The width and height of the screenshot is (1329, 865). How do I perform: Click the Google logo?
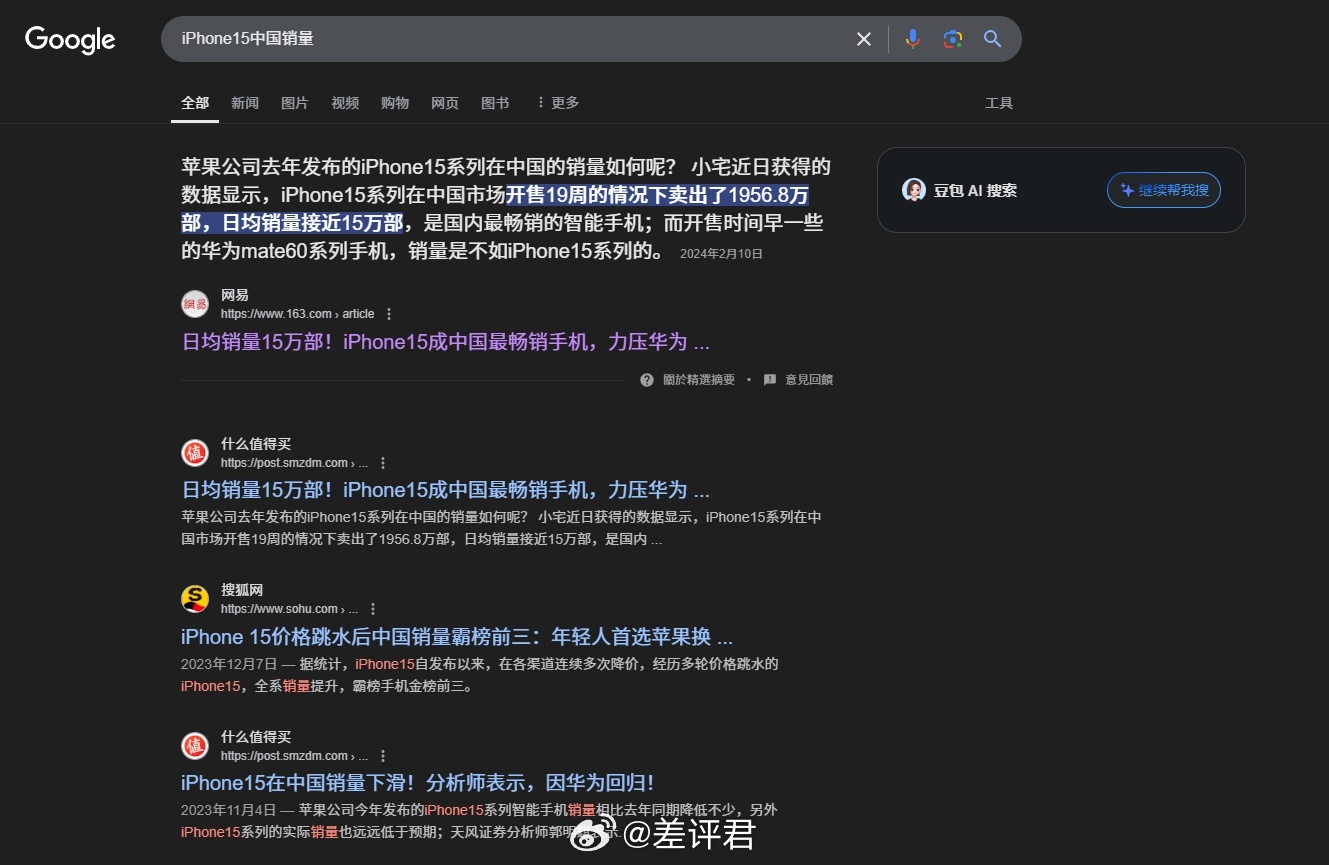click(x=70, y=40)
